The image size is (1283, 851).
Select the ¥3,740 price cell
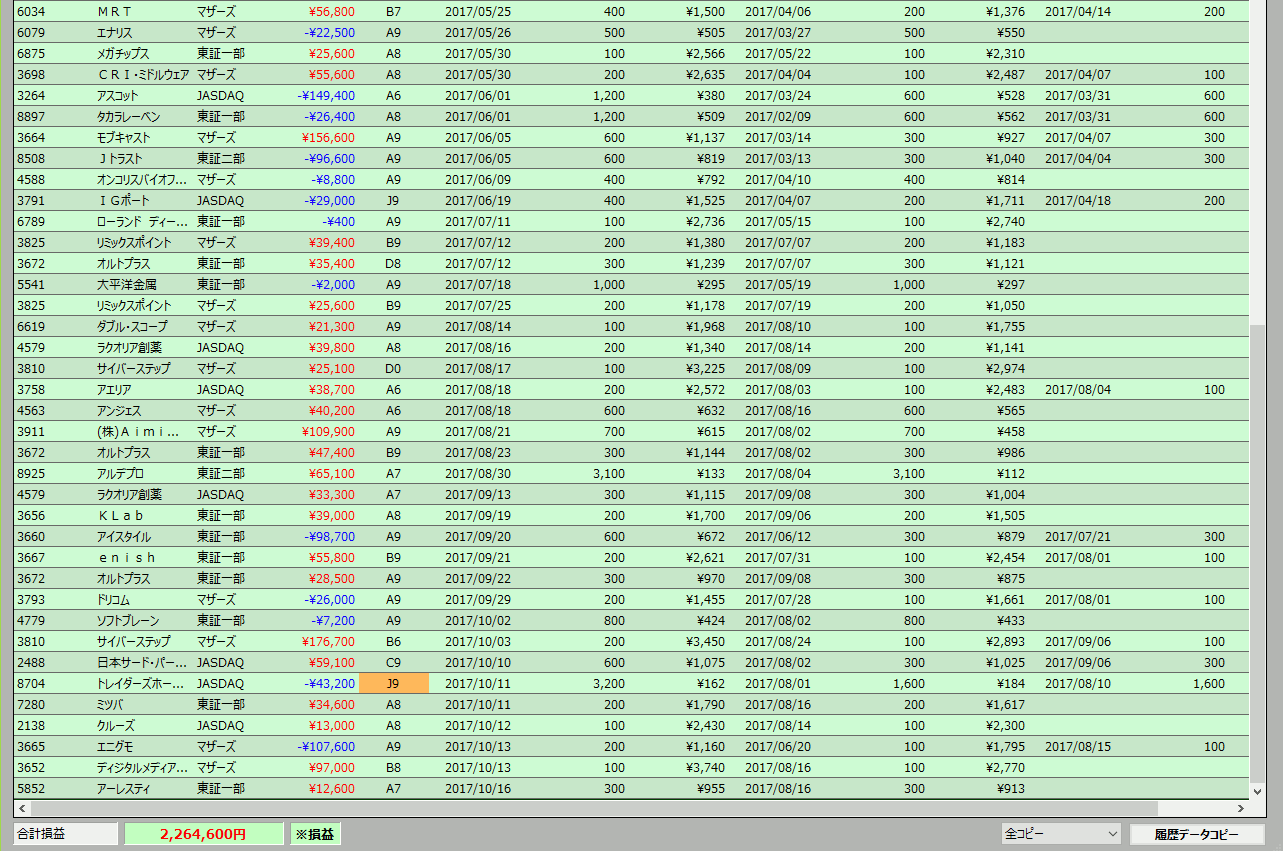705,767
